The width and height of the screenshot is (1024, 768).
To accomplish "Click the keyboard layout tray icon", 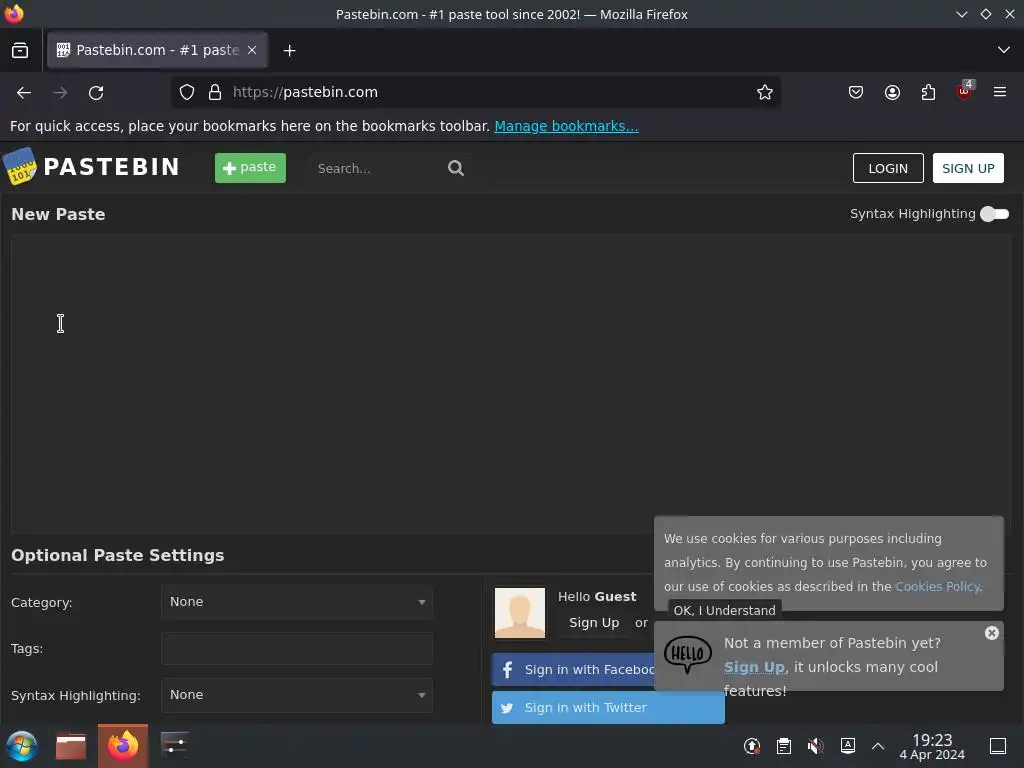I will click(x=848, y=745).
